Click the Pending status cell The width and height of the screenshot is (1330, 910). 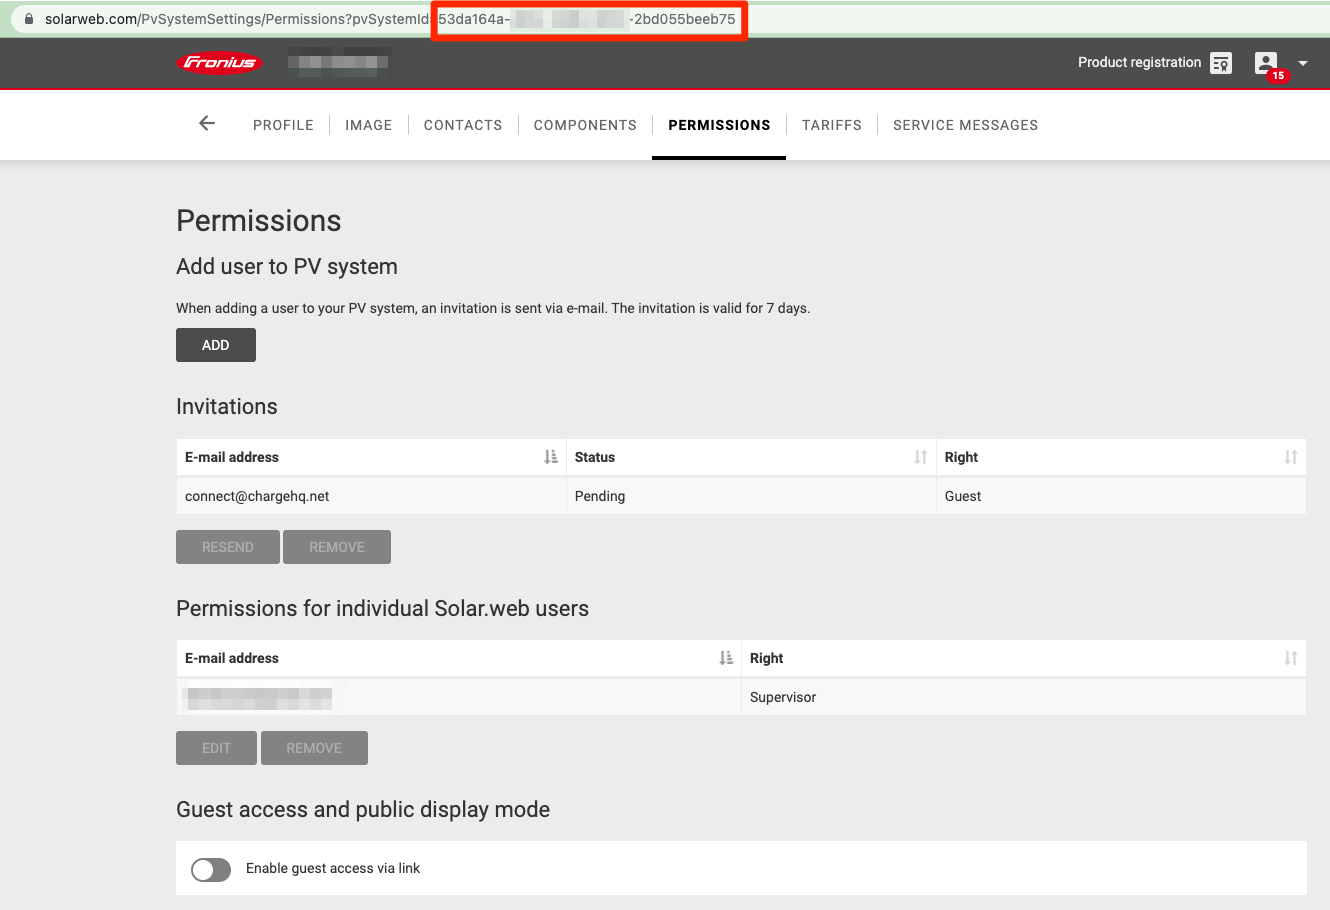(x=751, y=496)
